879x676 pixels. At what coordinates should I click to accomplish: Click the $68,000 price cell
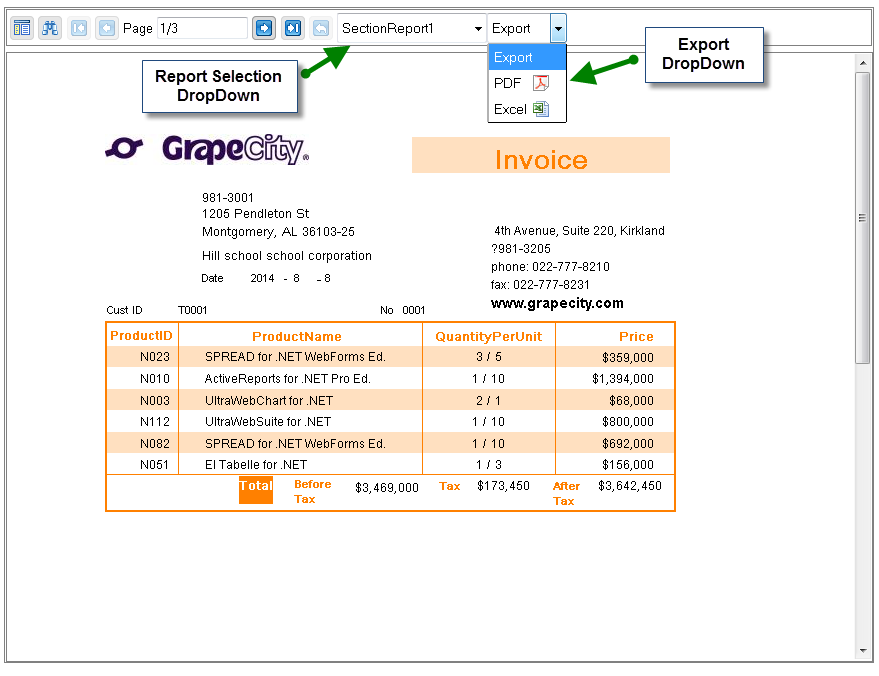click(x=631, y=401)
